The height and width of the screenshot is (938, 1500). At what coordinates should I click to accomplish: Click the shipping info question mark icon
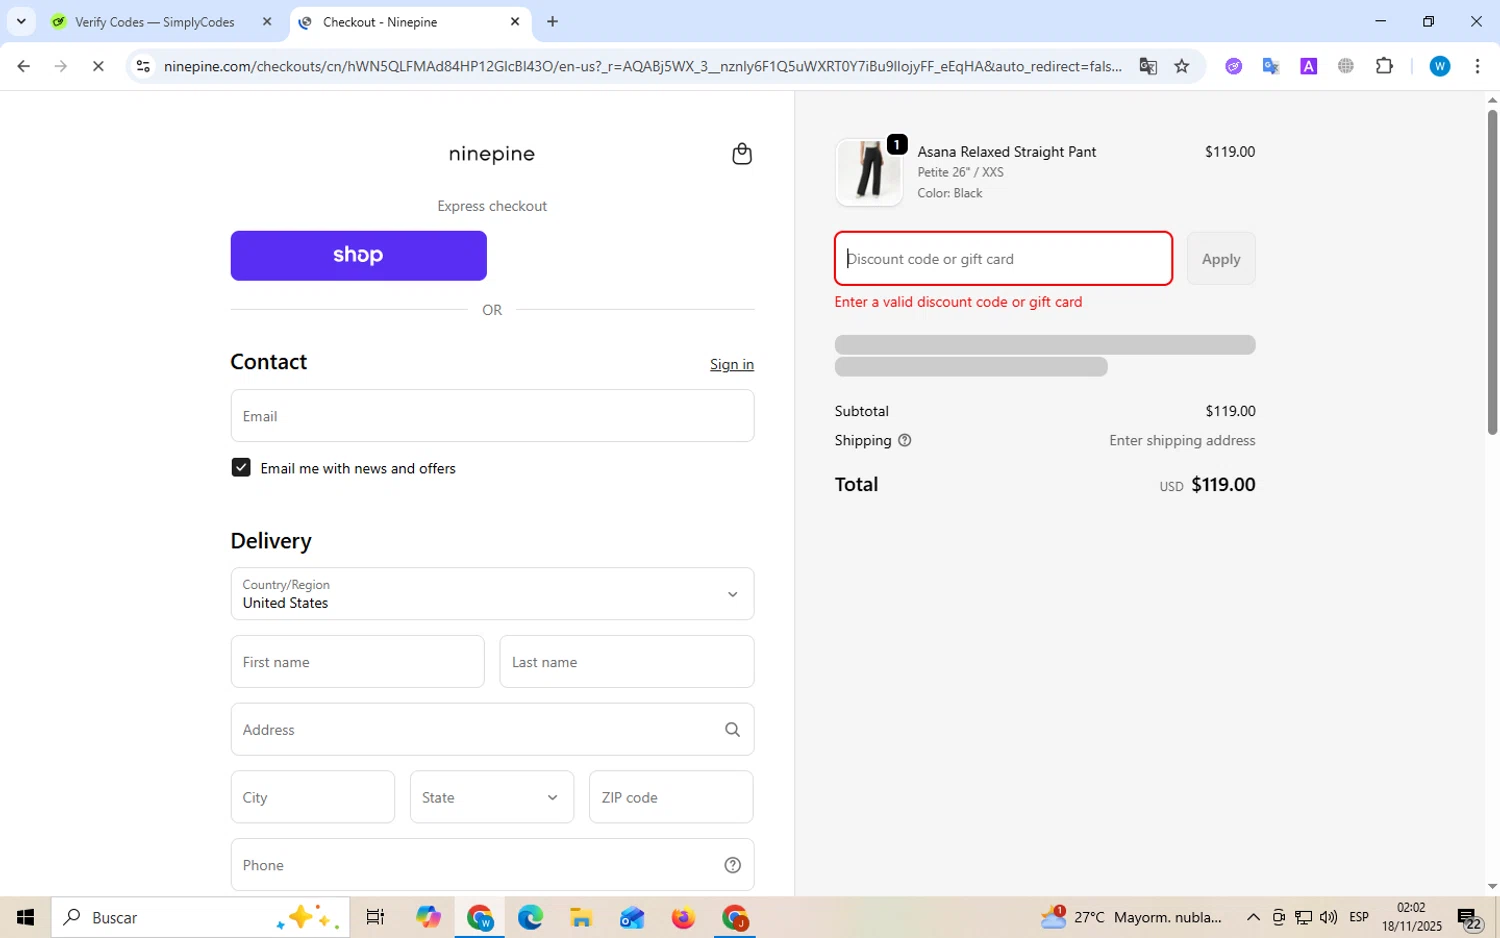[904, 440]
